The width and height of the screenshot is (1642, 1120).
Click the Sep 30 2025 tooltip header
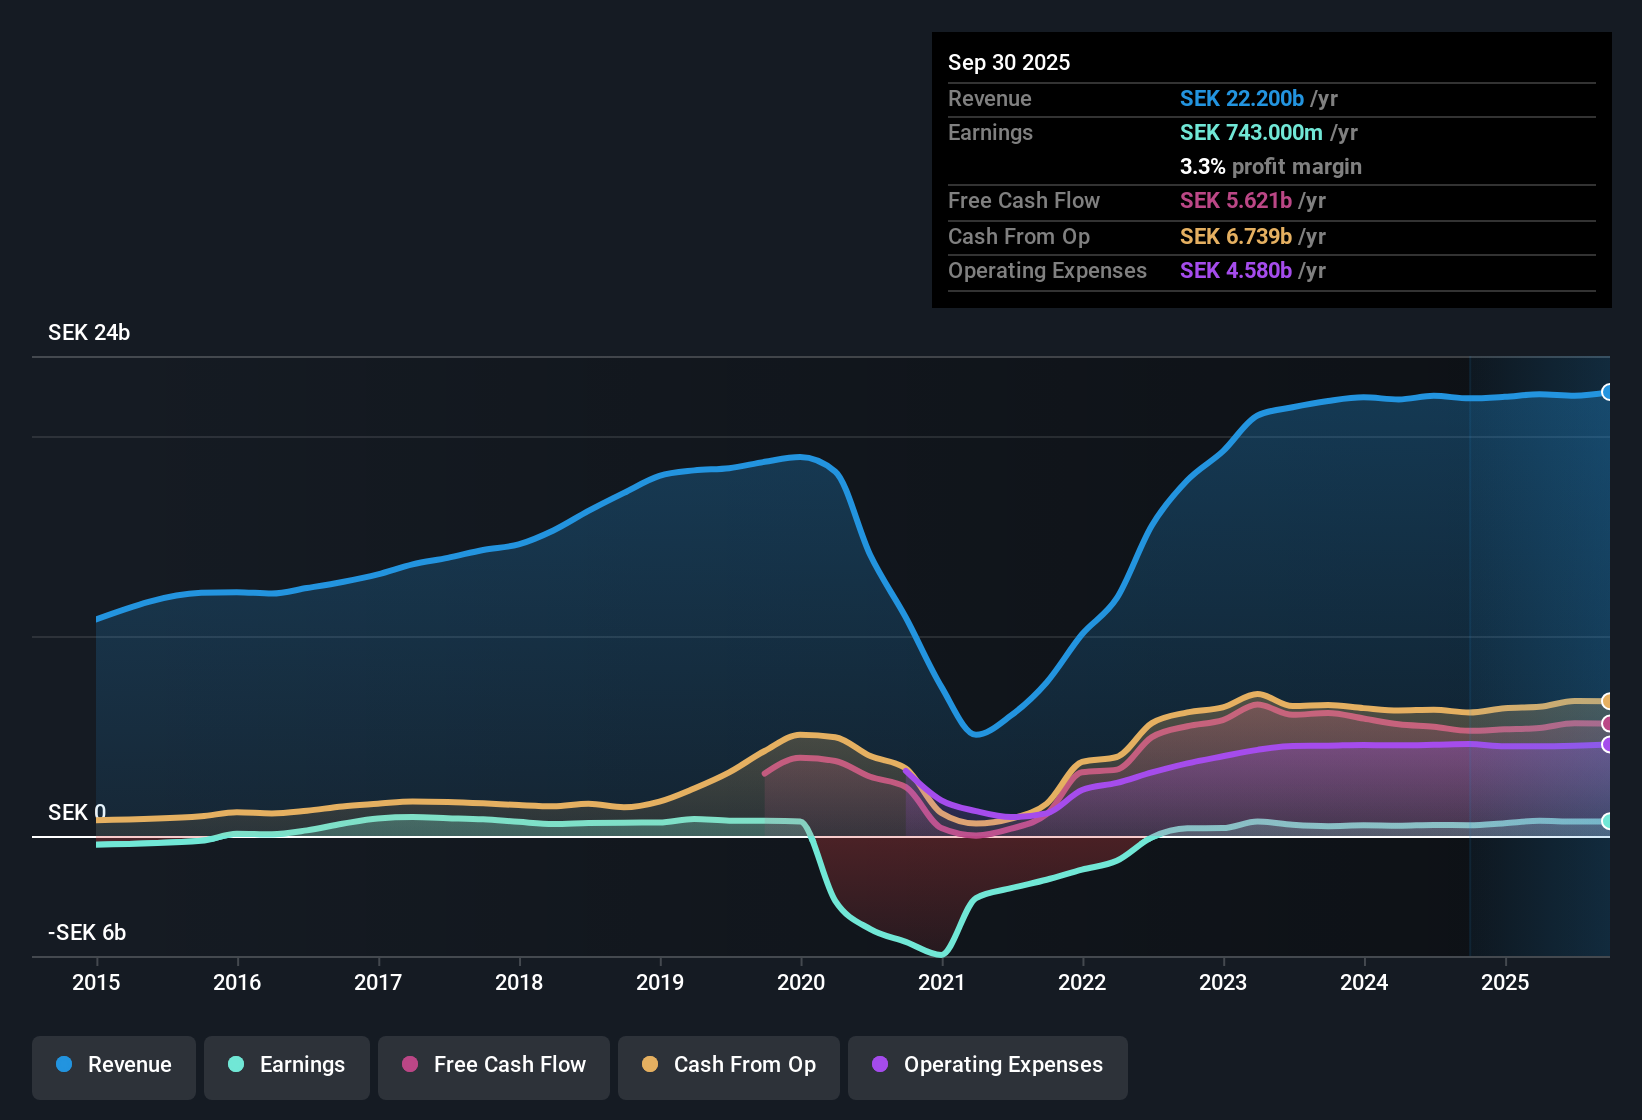pos(1009,62)
